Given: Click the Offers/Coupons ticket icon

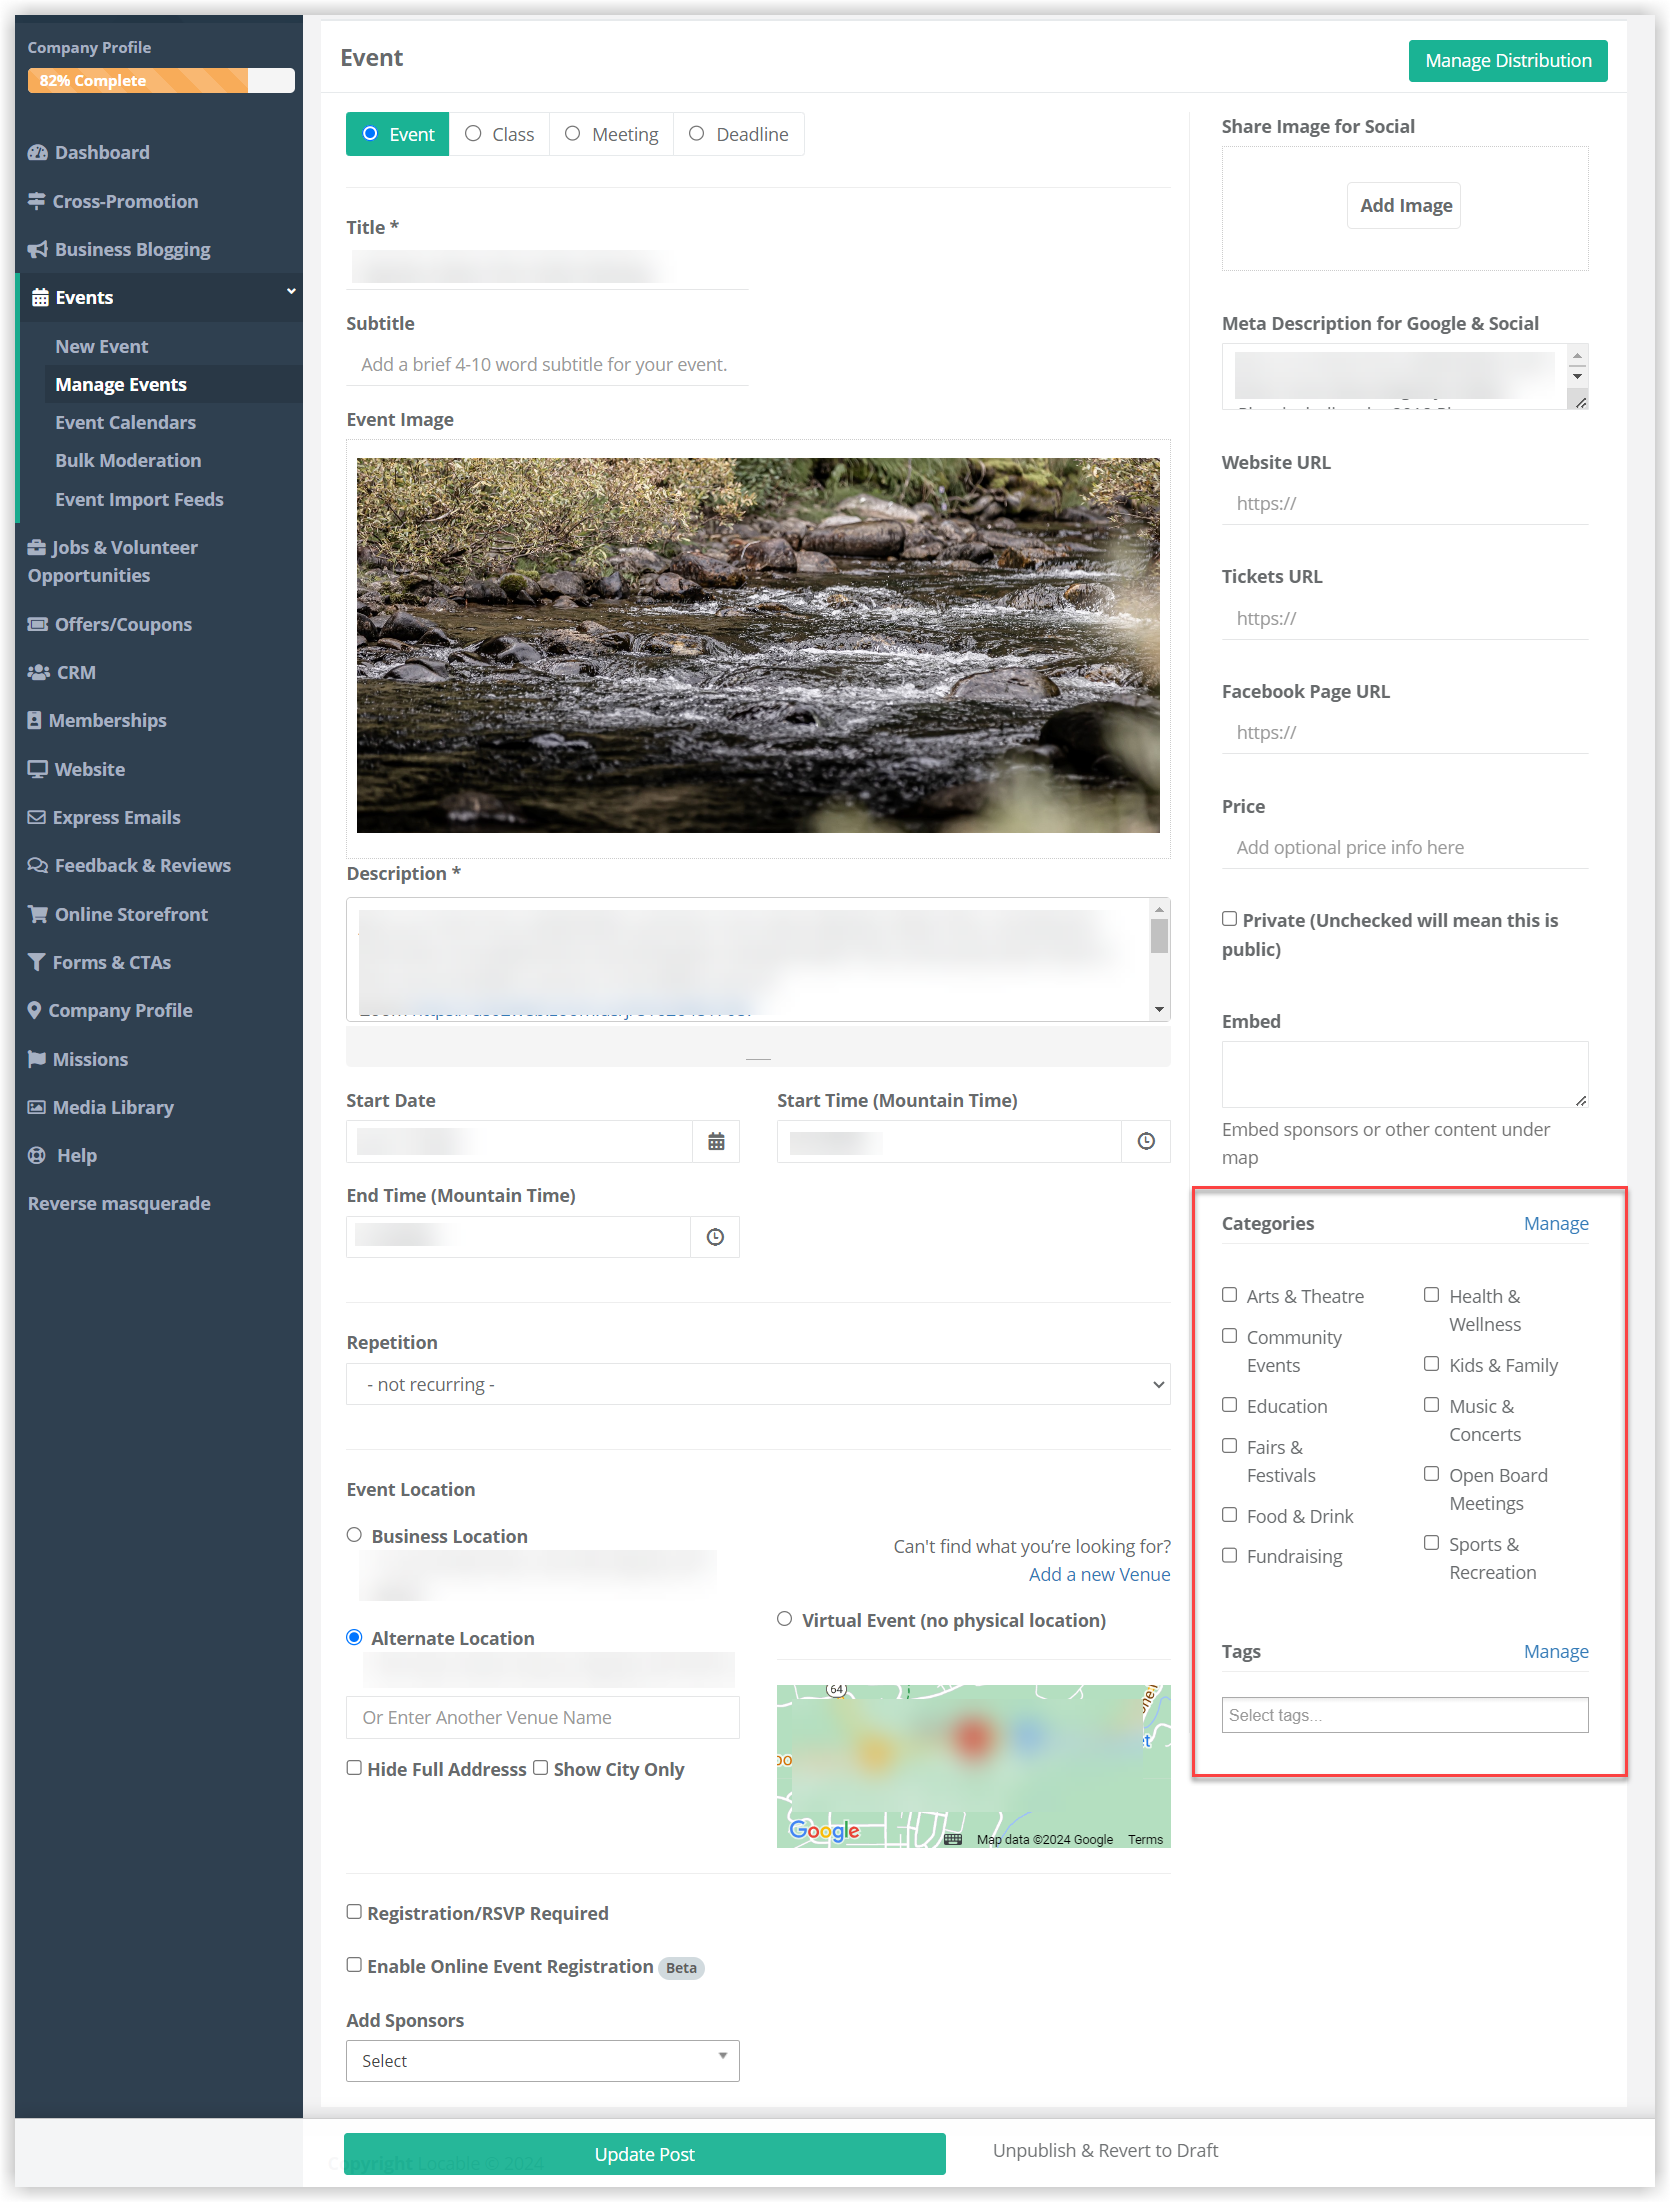Looking at the screenshot, I should click(38, 624).
